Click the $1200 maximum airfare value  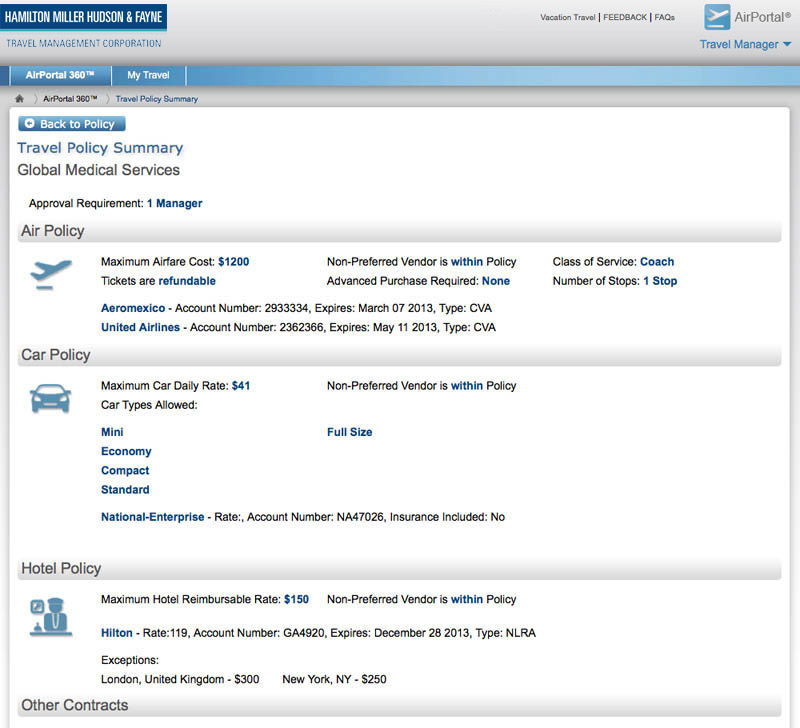[x=234, y=262]
